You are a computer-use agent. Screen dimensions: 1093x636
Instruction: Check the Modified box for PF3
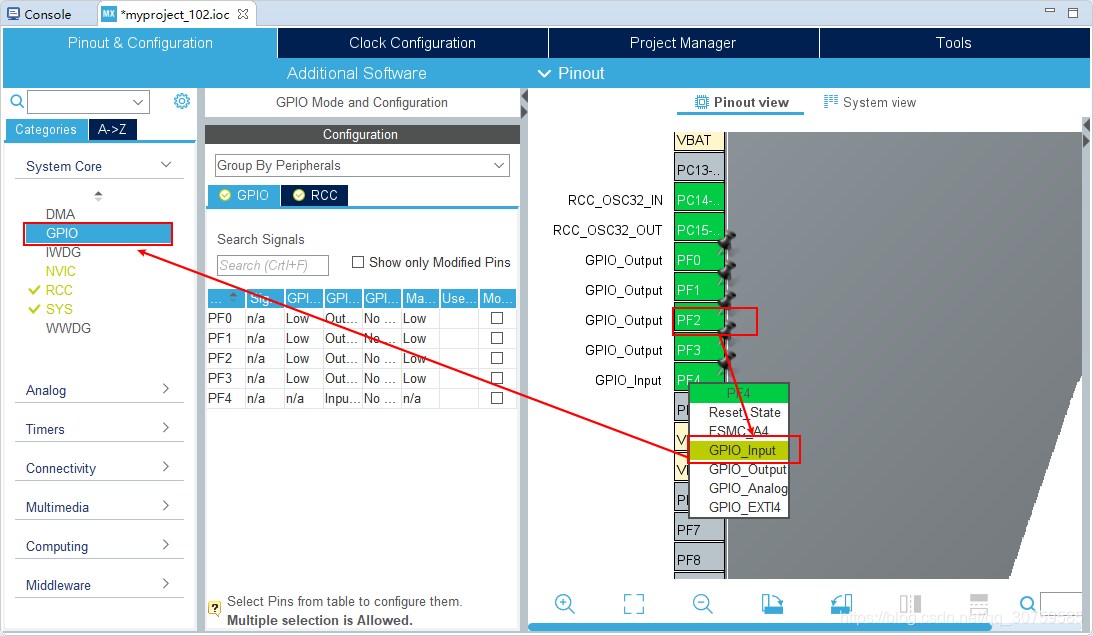(497, 378)
